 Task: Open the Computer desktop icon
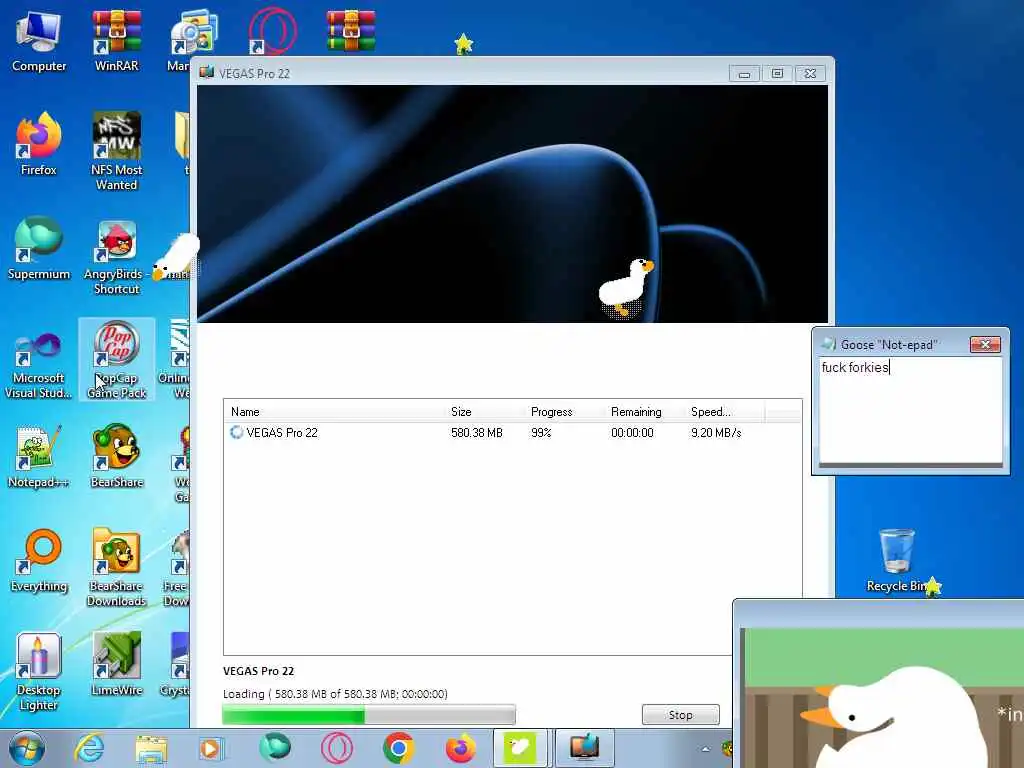(39, 40)
